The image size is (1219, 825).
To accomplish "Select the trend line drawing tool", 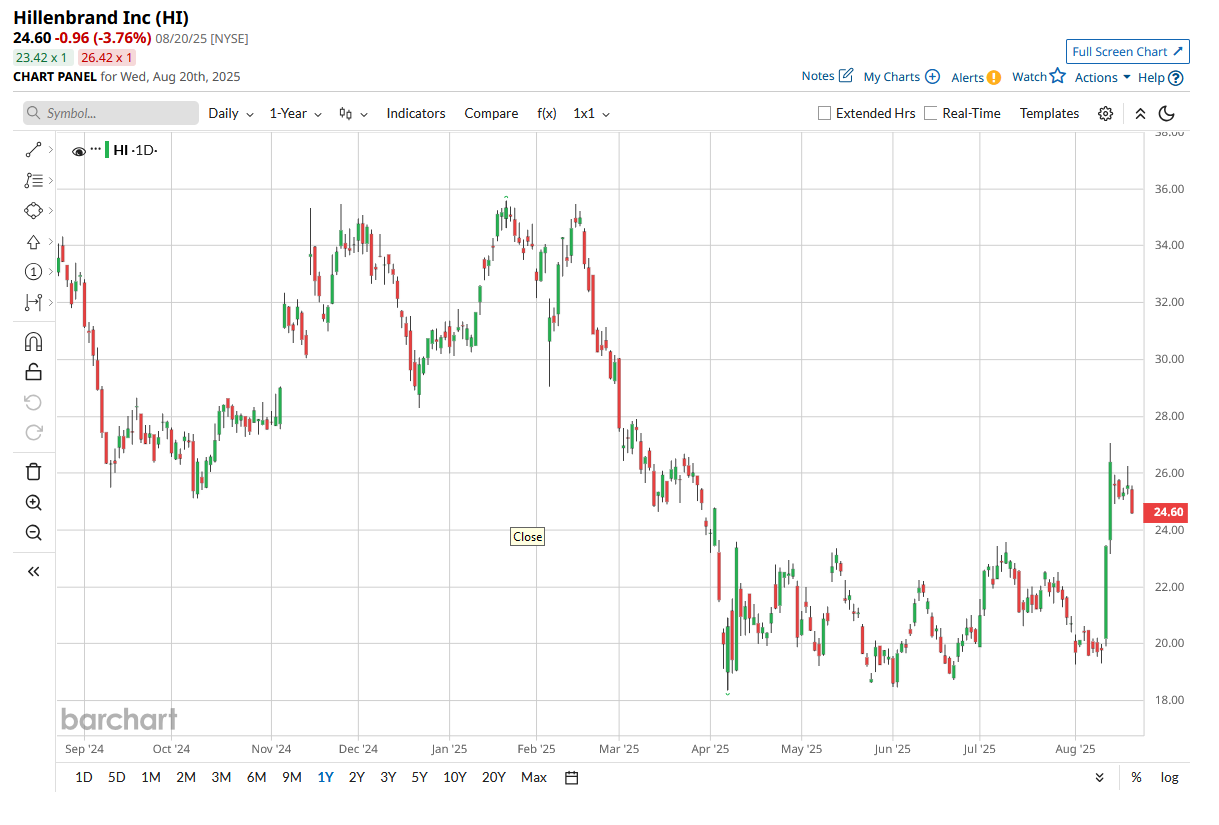I will [33, 150].
